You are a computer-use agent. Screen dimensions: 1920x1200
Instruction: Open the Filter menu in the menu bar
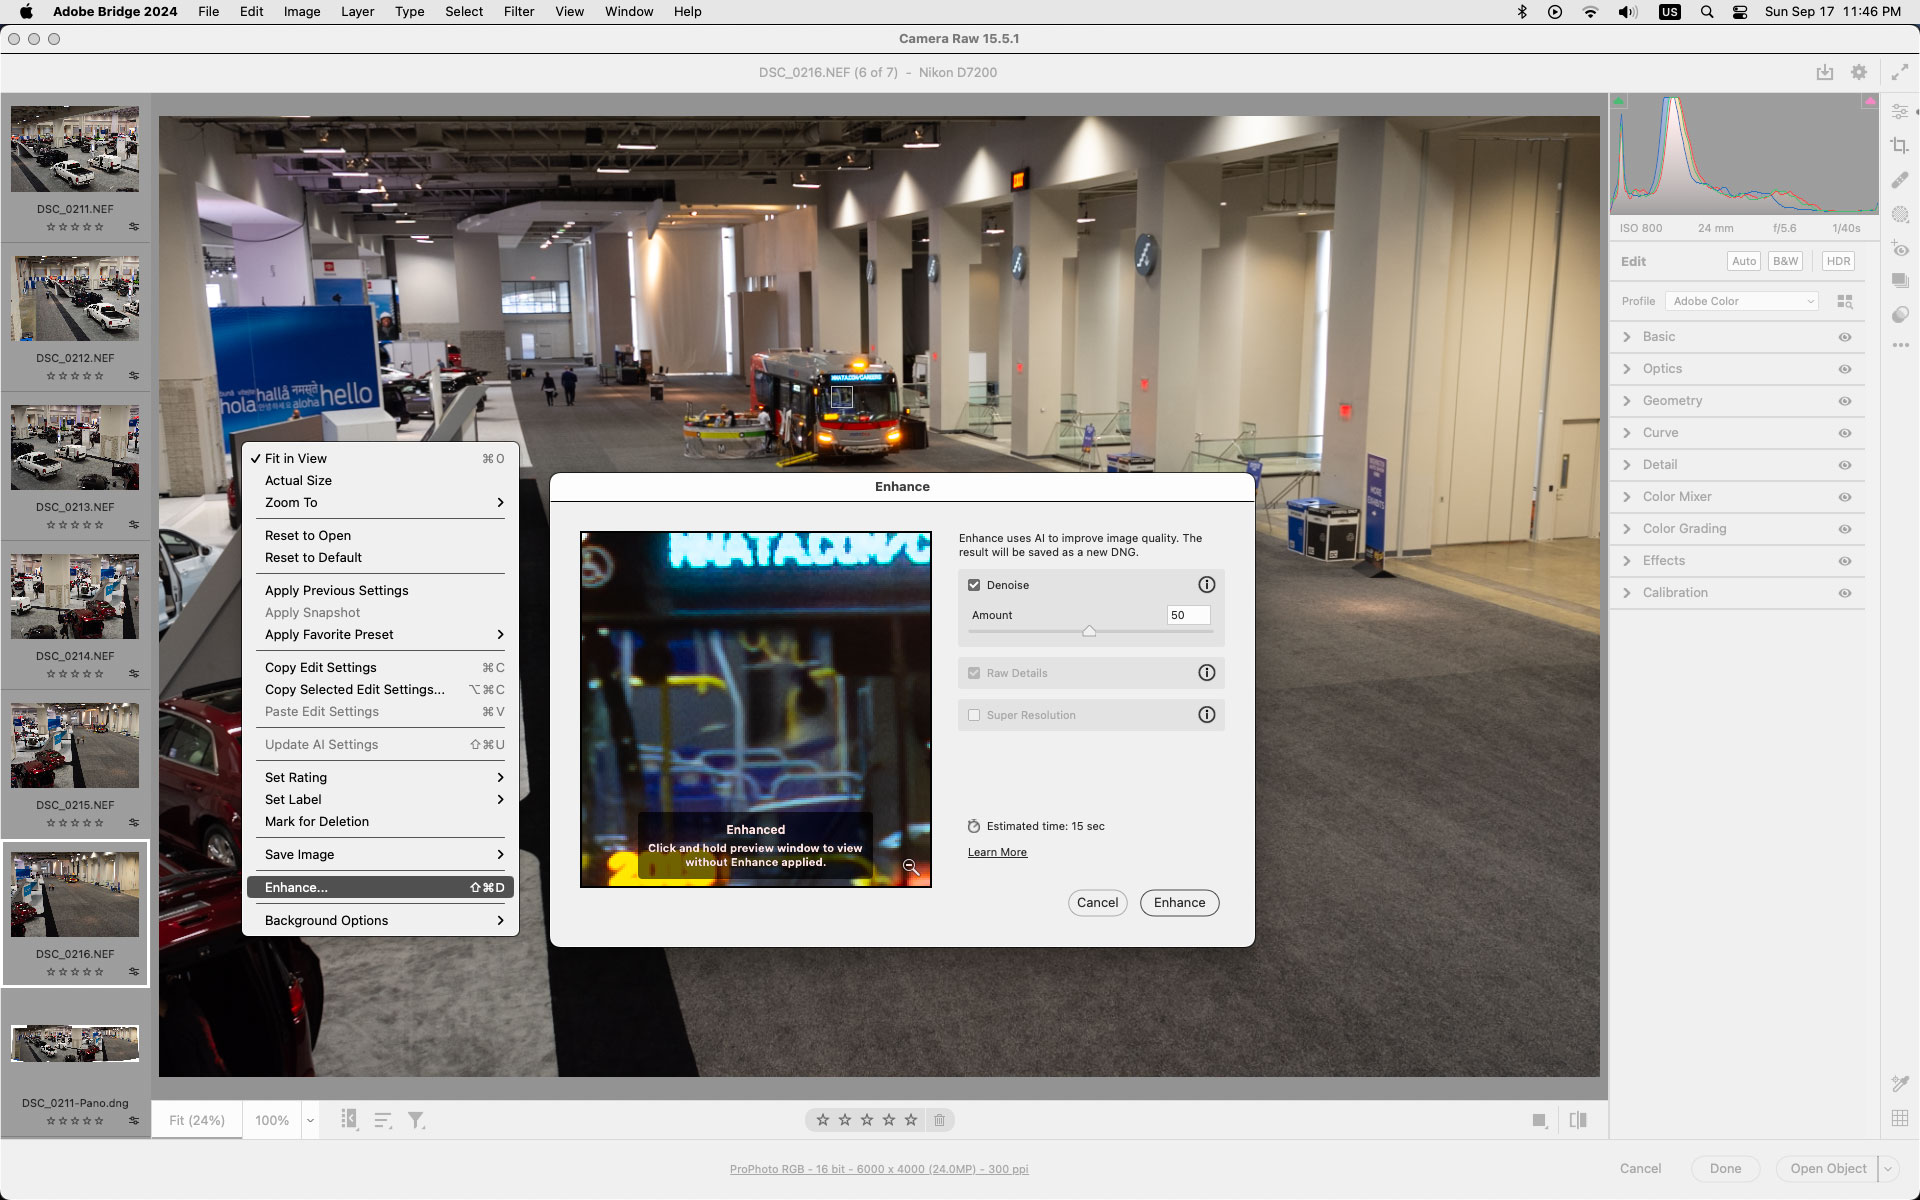[x=519, y=11]
